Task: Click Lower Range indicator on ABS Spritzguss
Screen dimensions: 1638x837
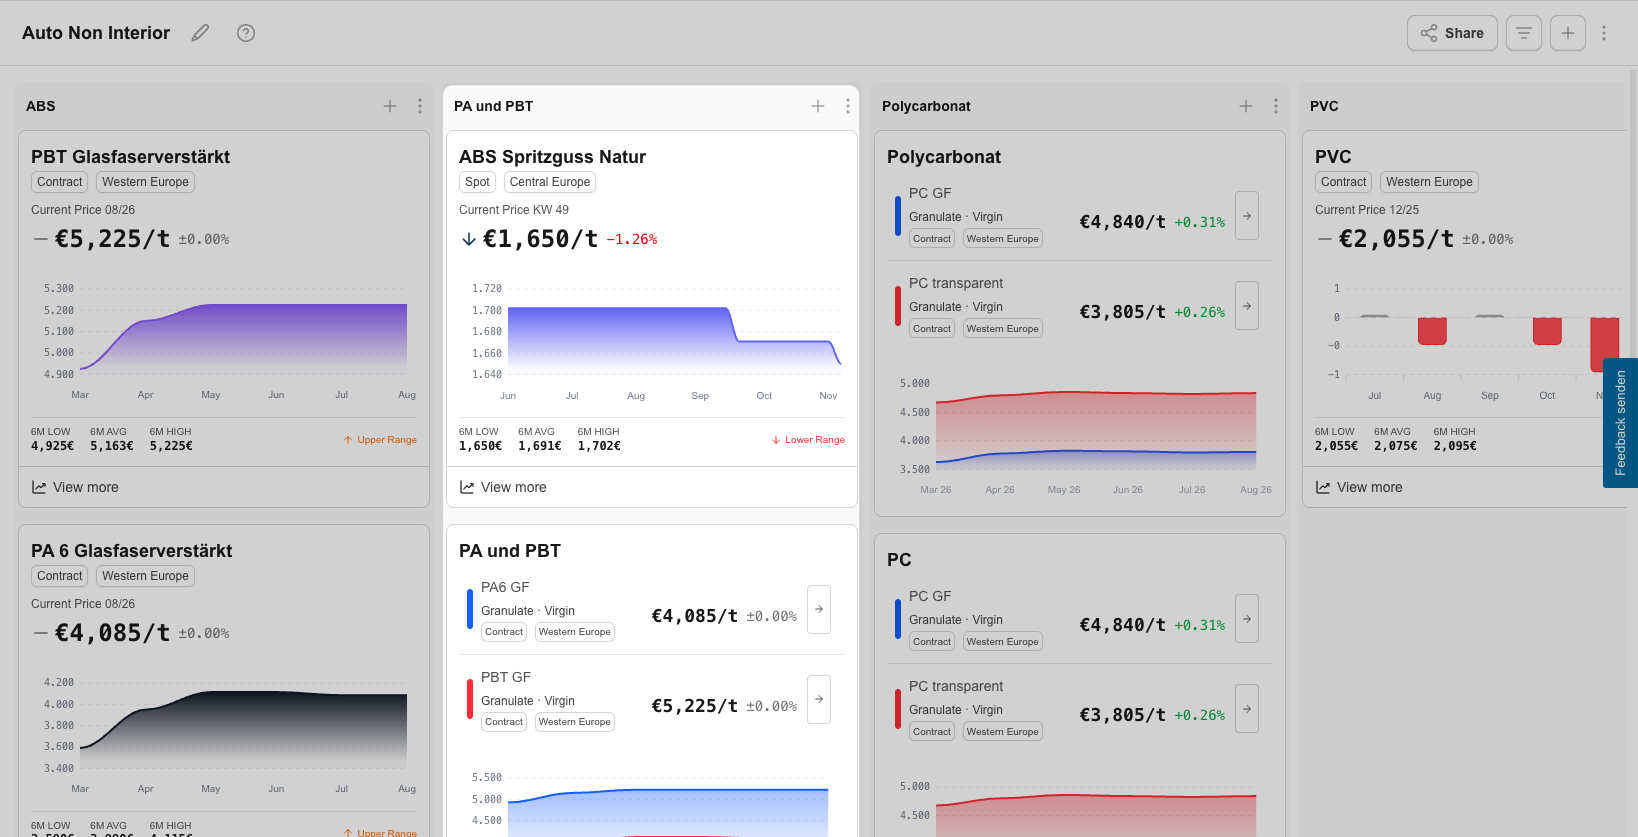Action: point(808,440)
